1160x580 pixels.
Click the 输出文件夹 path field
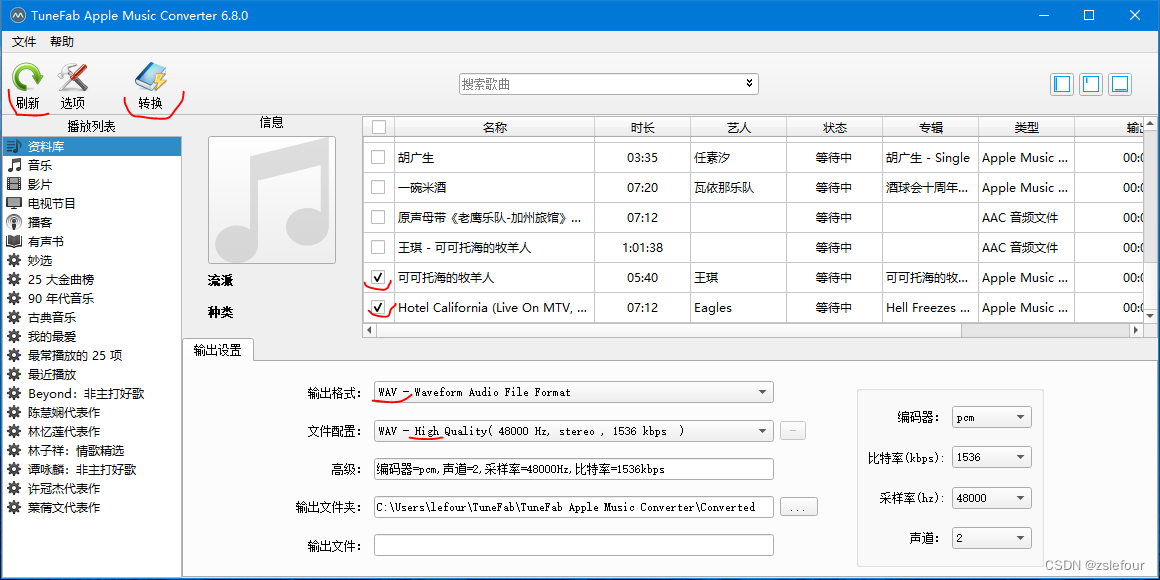pos(573,507)
